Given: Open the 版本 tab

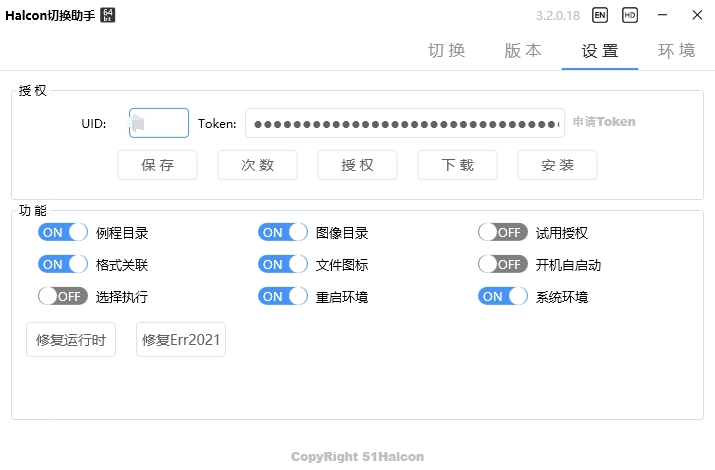Looking at the screenshot, I should [x=523, y=51].
